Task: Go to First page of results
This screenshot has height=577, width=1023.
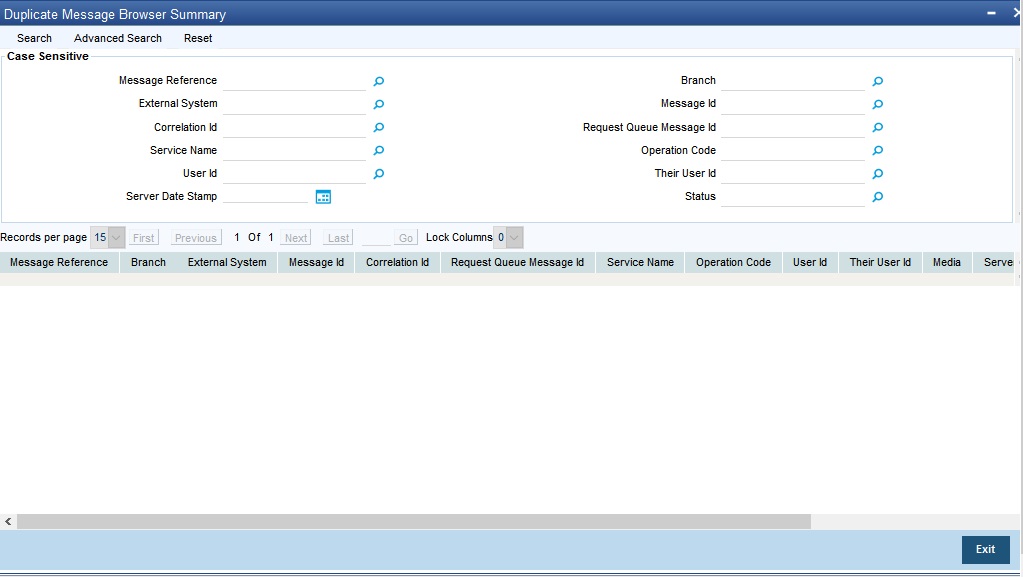Action: (144, 238)
